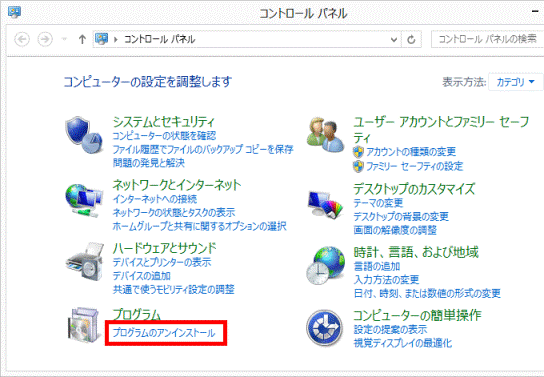The width and height of the screenshot is (544, 377).
Task: Click the System and Security shield icon
Action: pos(84,135)
